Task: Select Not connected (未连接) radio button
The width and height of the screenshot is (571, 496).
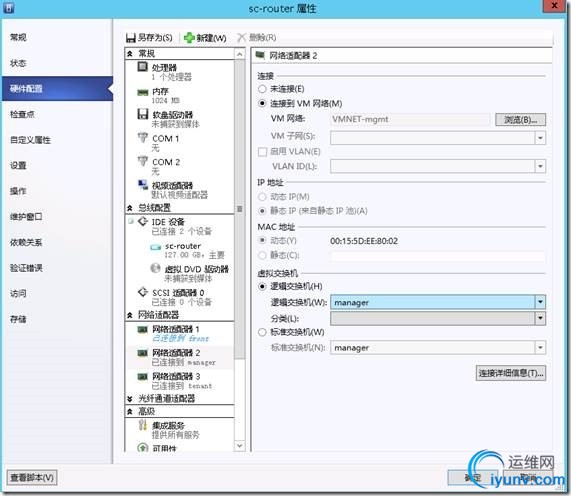Action: click(x=262, y=89)
